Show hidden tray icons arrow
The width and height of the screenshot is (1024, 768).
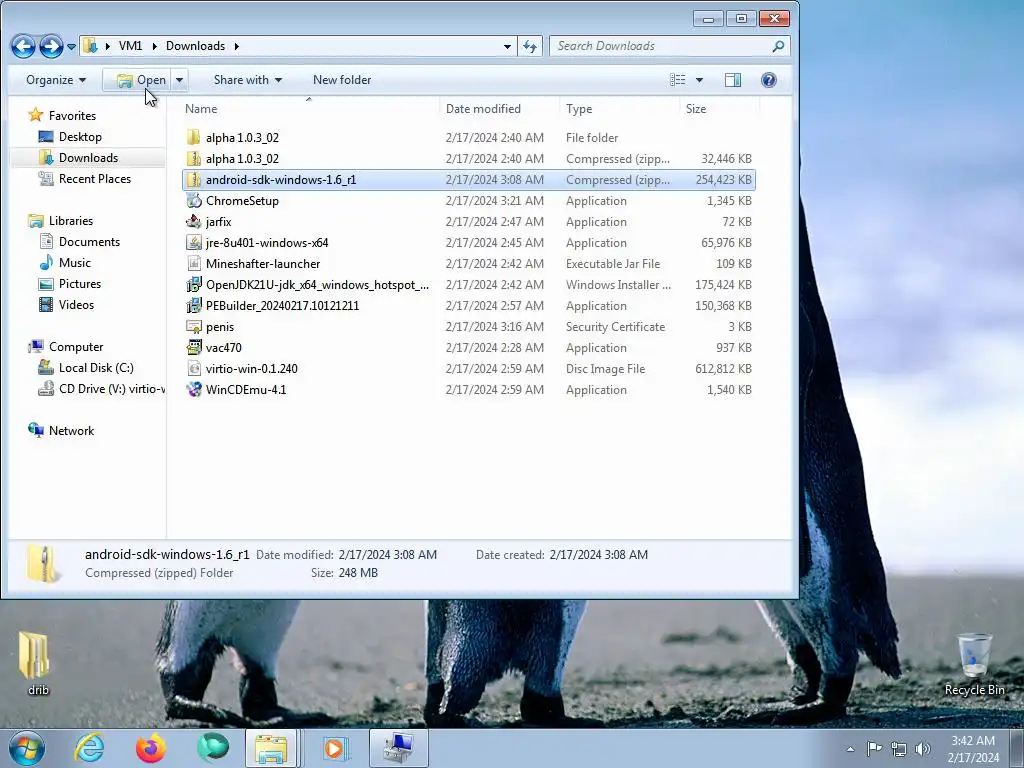coord(850,749)
